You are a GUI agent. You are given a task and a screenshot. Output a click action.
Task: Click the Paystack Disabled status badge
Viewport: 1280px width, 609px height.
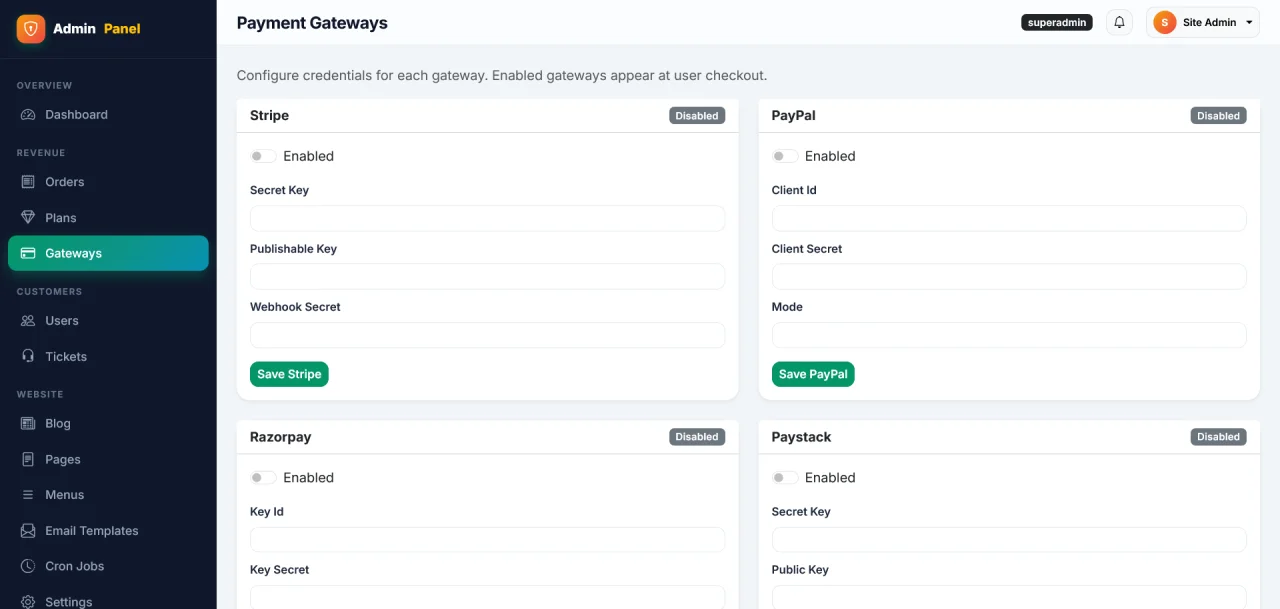pyautogui.click(x=1219, y=437)
